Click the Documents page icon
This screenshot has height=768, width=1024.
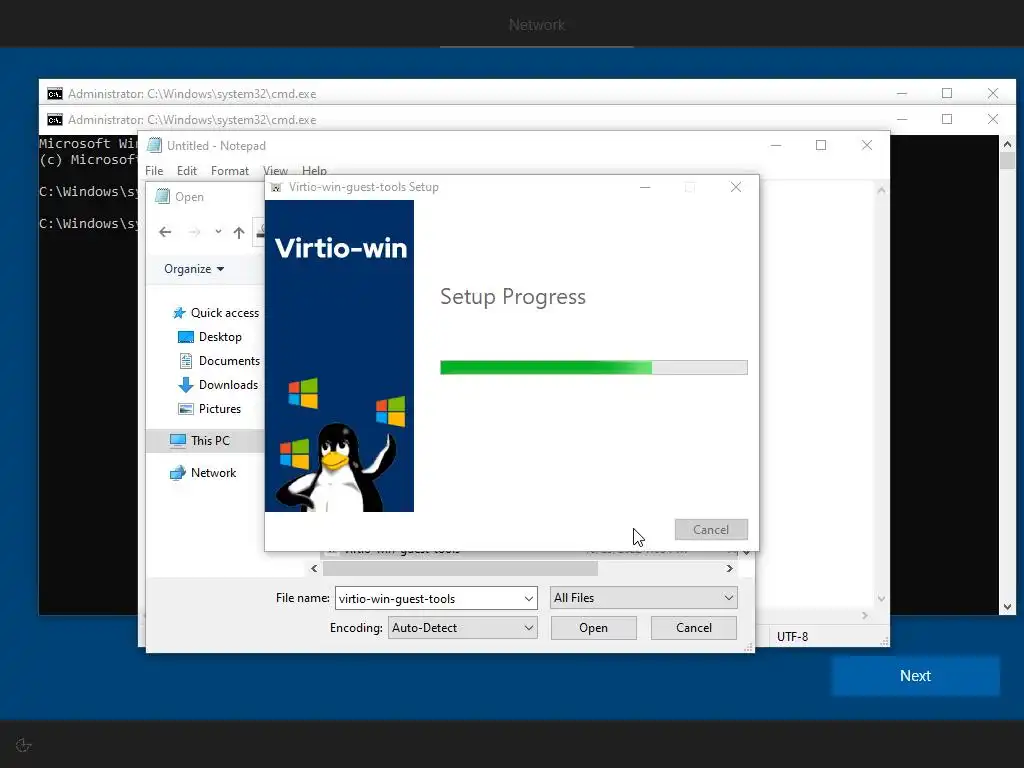(x=186, y=360)
